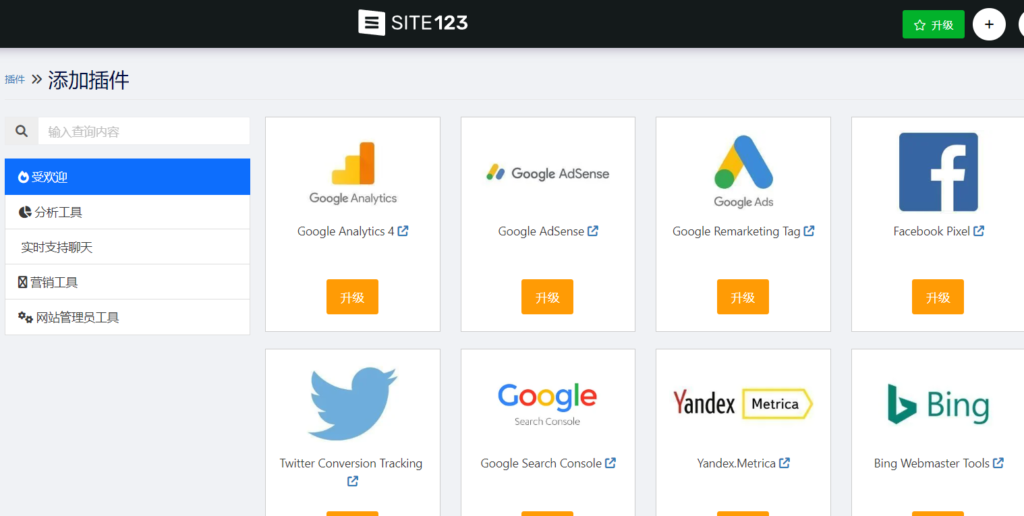Click 升级 button under Facebook Pixel
This screenshot has width=1024, height=516.
click(938, 297)
